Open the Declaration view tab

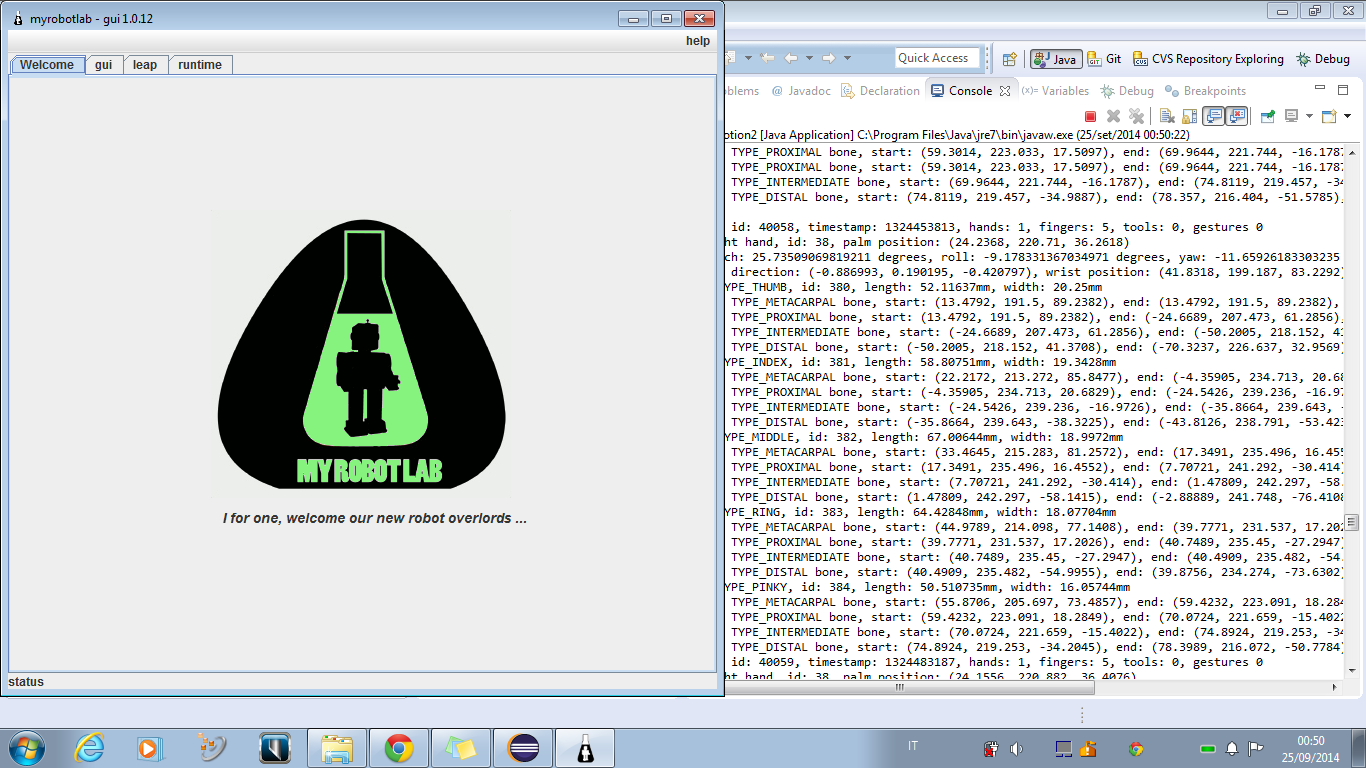[x=880, y=91]
